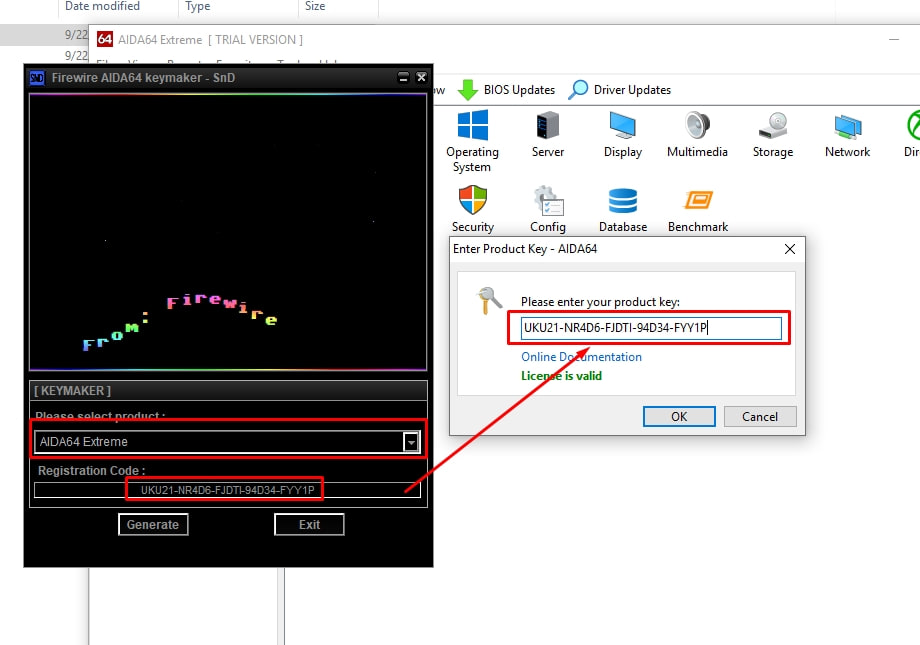Click the Driver Updates toolbar button
This screenshot has height=645, width=920.
pos(620,90)
